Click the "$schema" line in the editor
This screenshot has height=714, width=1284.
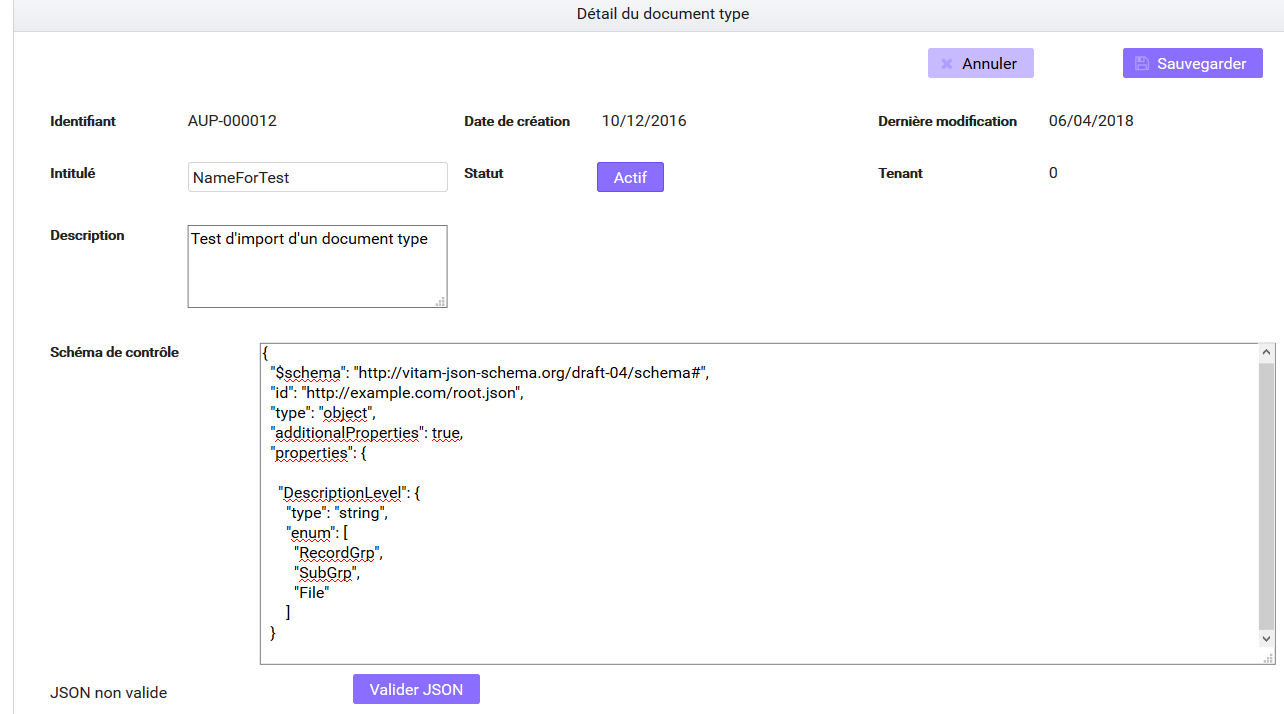pyautogui.click(x=490, y=373)
